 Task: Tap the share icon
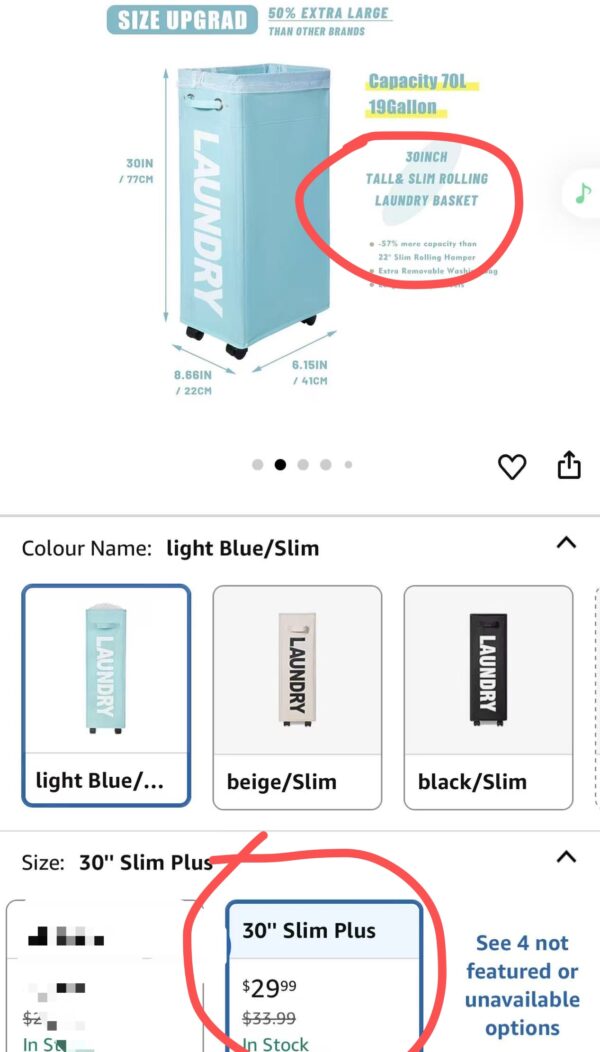pos(568,465)
